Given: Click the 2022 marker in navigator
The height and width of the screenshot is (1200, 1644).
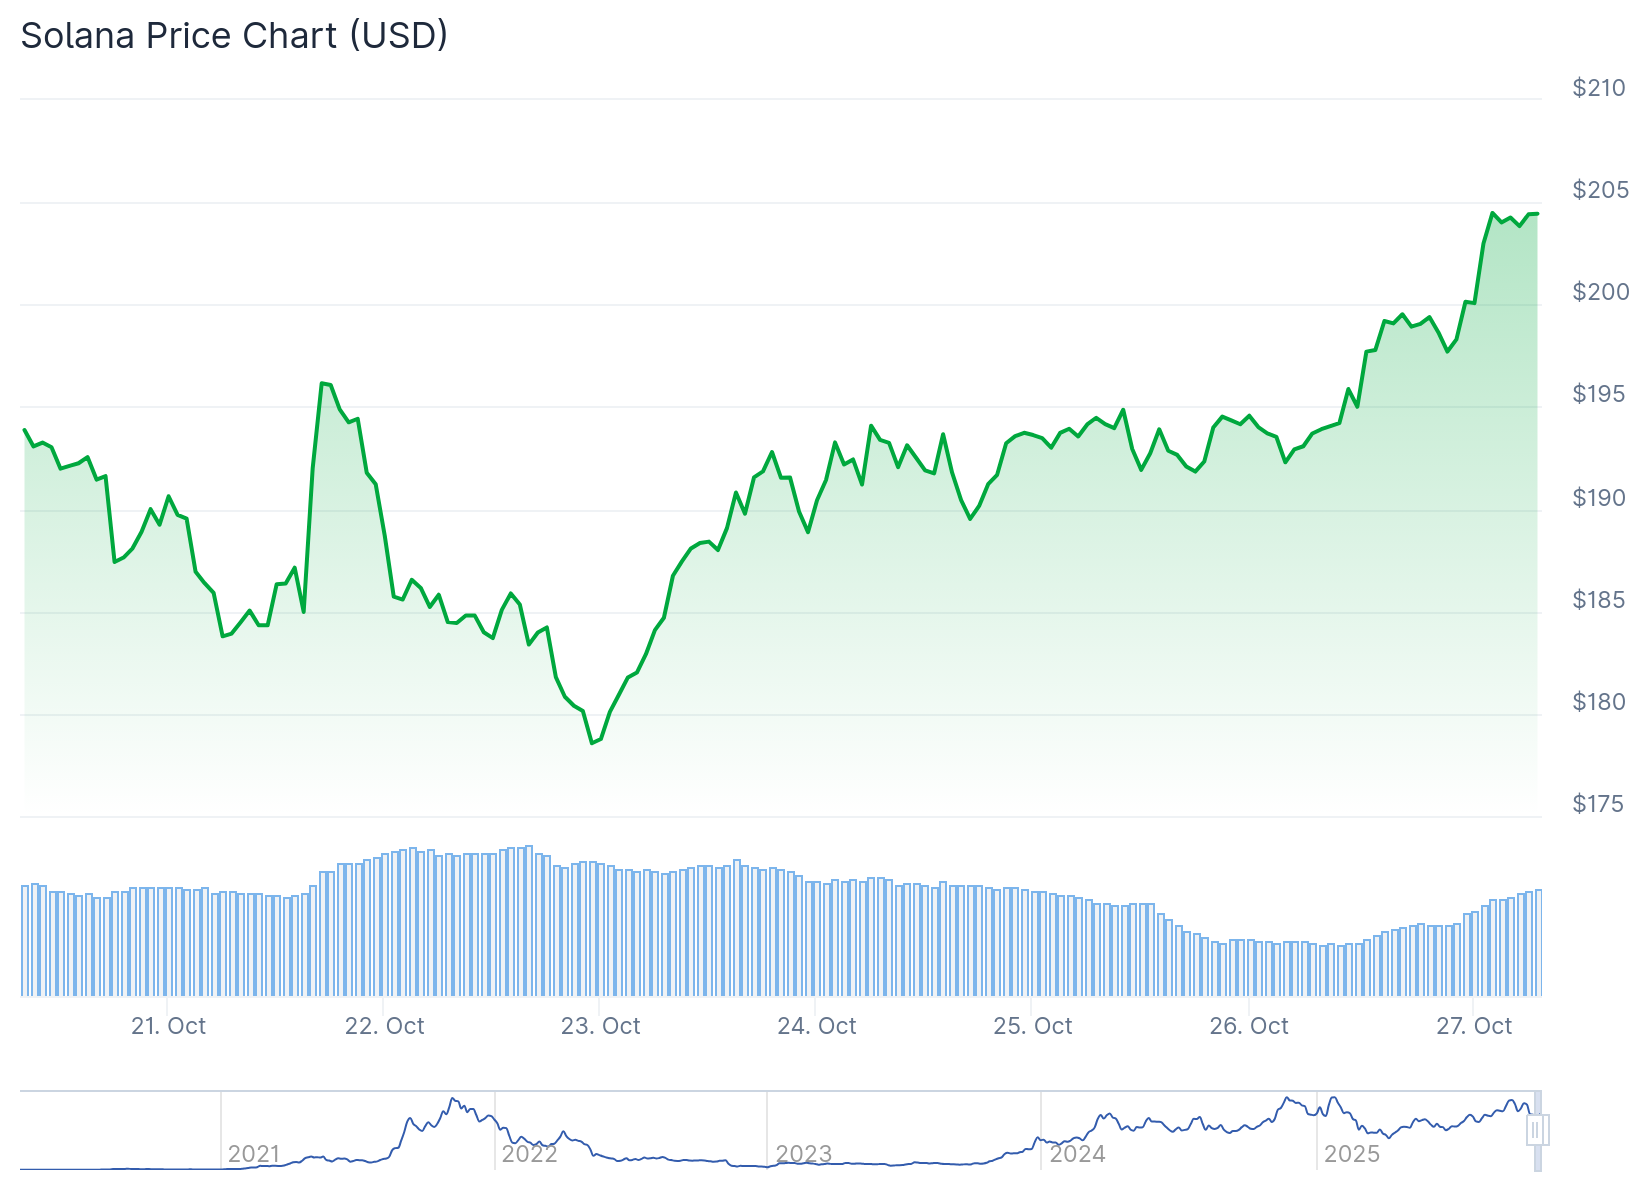Looking at the screenshot, I should [x=529, y=1154].
